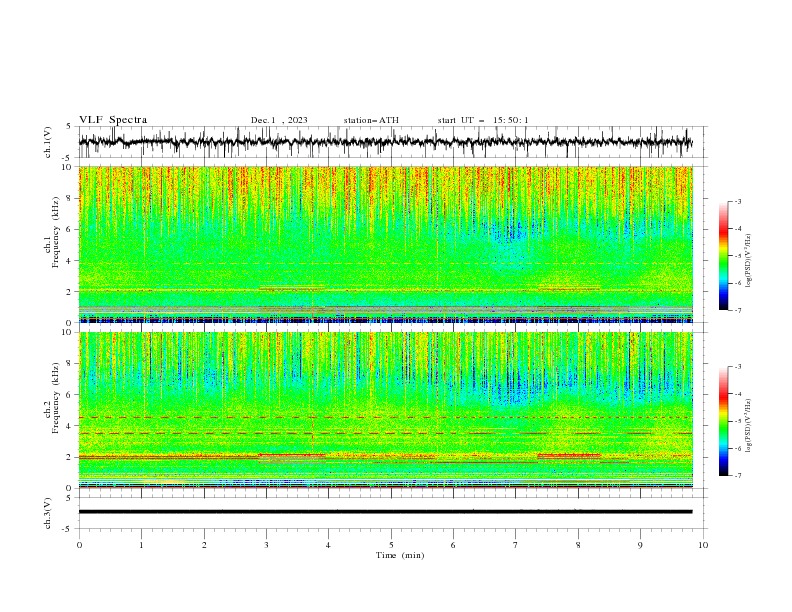Click the "Time (min)" axis title
This screenshot has width=792, height=612.
pos(400,555)
